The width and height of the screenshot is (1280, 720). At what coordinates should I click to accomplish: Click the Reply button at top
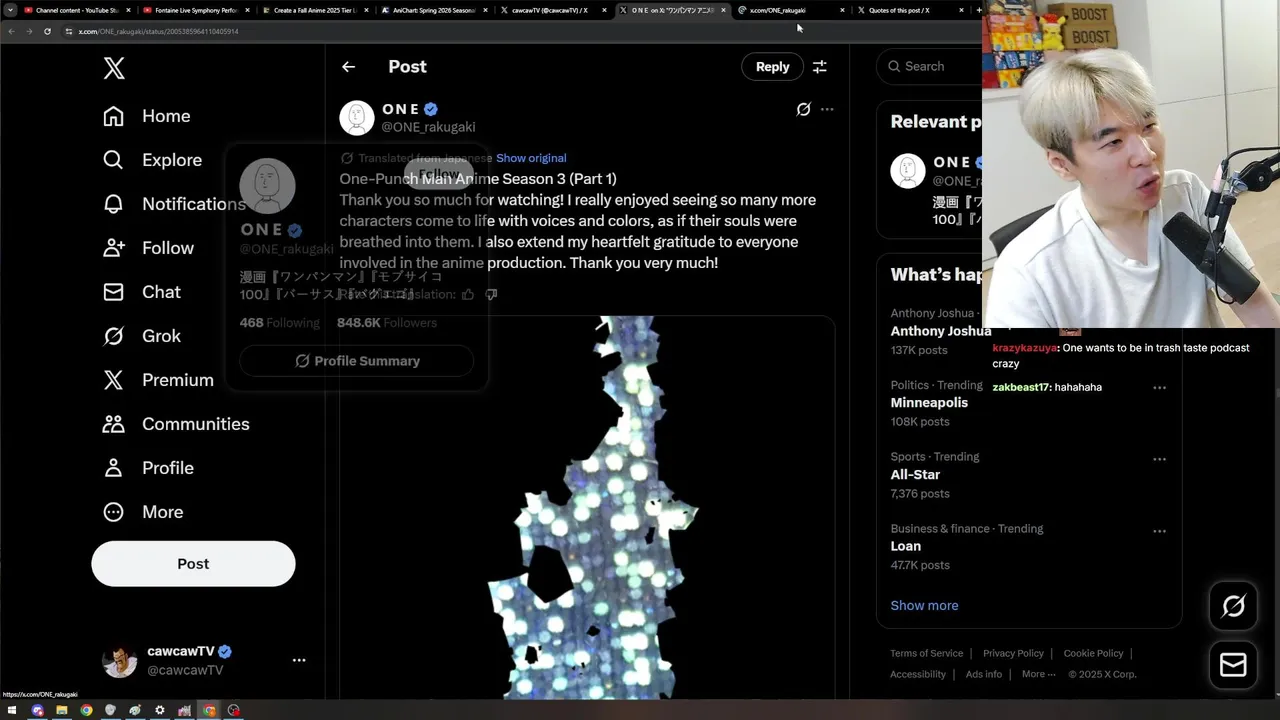click(772, 67)
